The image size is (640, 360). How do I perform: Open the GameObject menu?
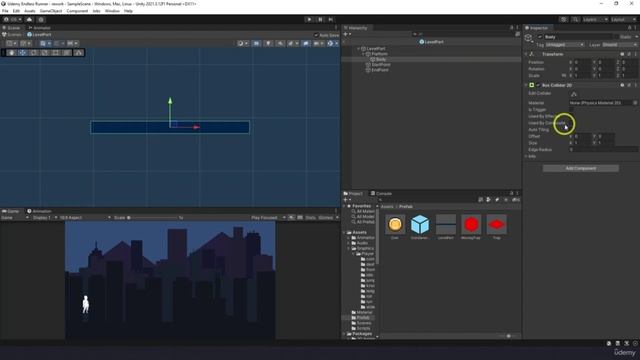tap(51, 11)
